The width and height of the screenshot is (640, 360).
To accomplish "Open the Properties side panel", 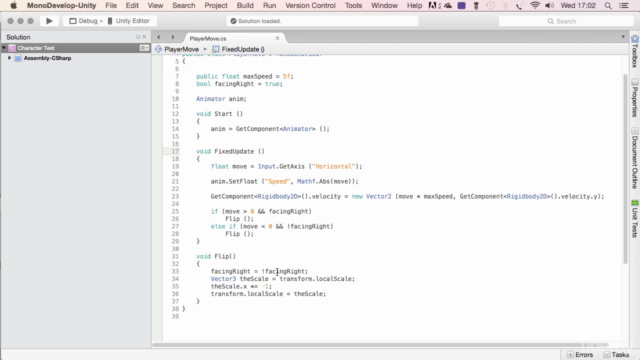I will point(635,98).
